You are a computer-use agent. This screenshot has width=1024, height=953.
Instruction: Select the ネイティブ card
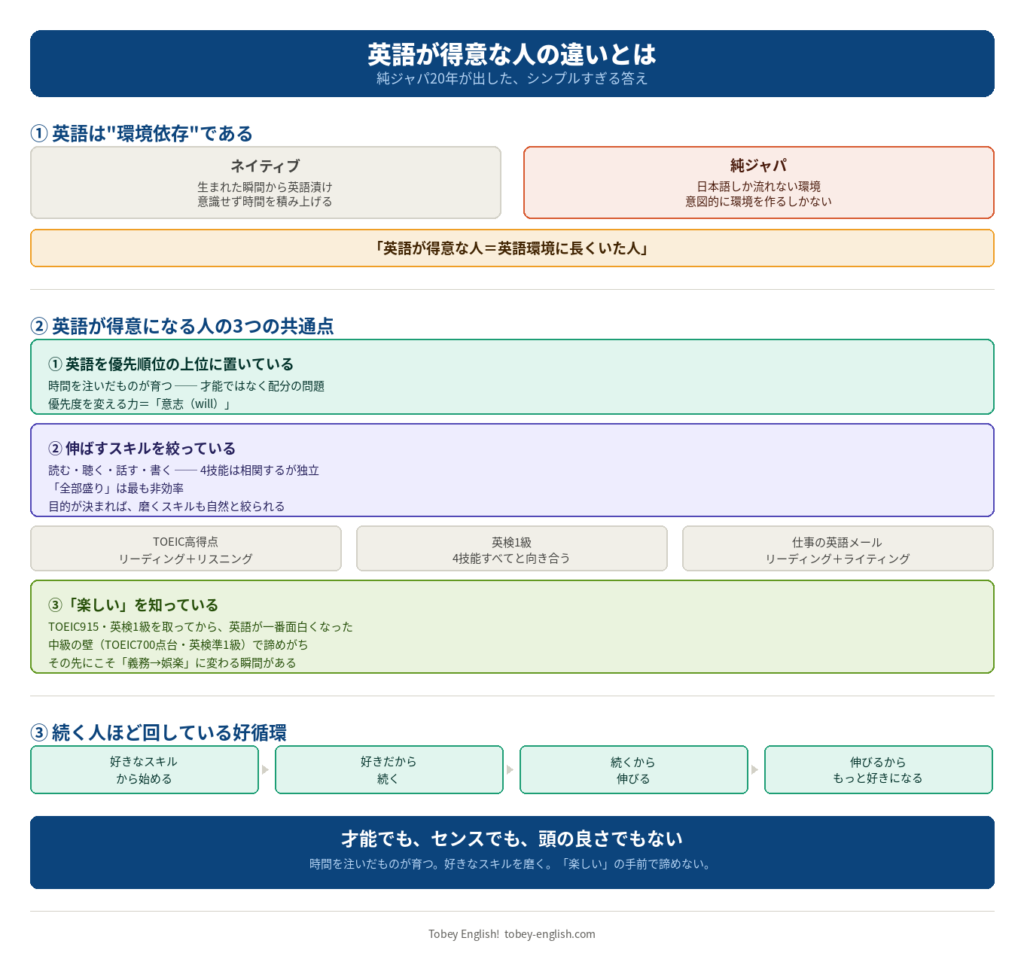[x=265, y=182]
